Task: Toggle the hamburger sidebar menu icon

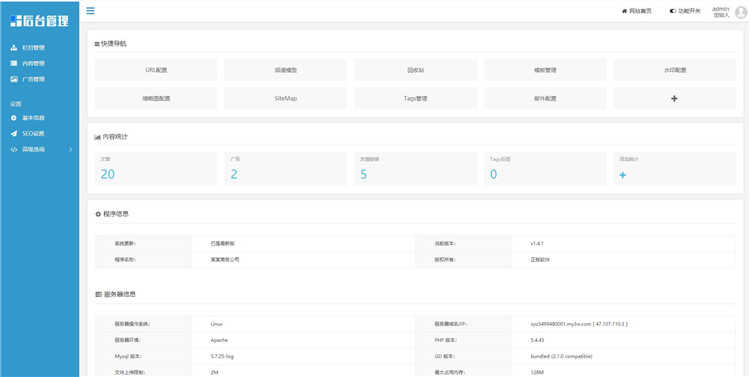Action: tap(90, 11)
